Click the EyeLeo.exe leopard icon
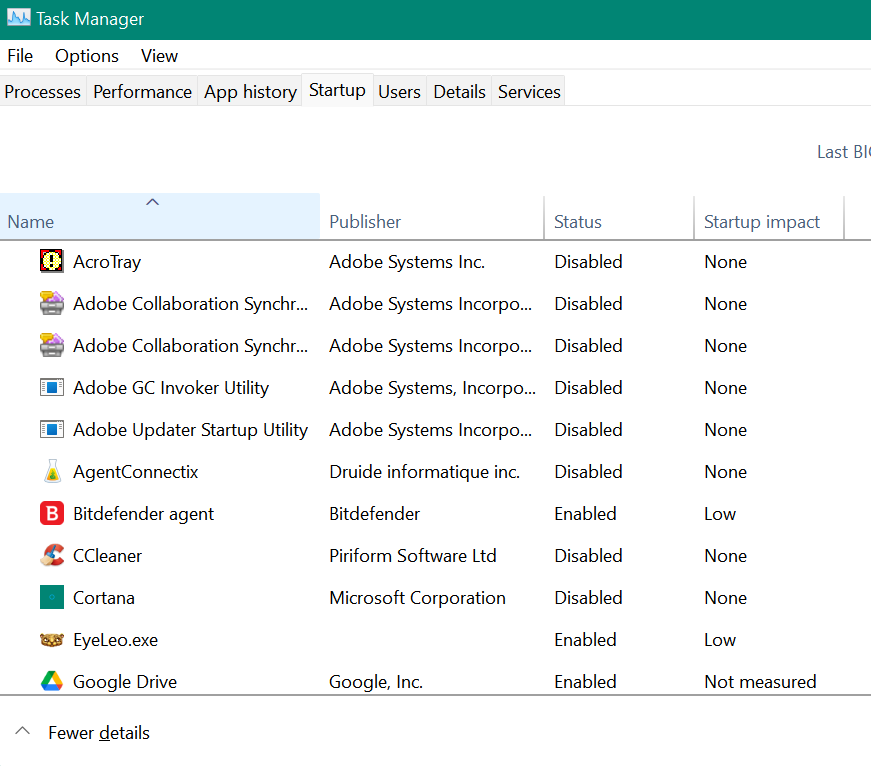Image resolution: width=871 pixels, height=766 pixels. [x=52, y=639]
